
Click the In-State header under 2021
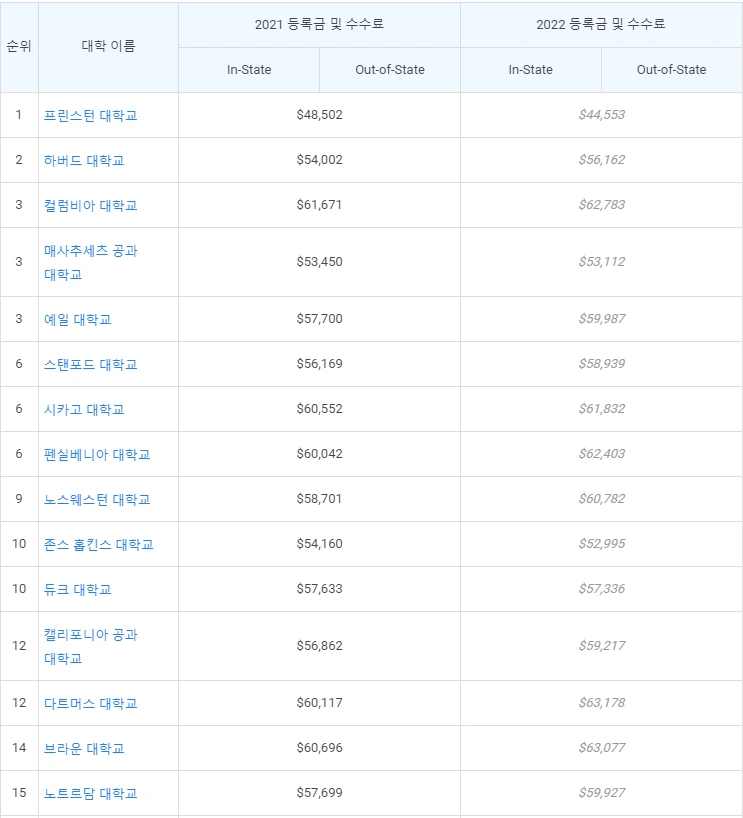pos(249,69)
